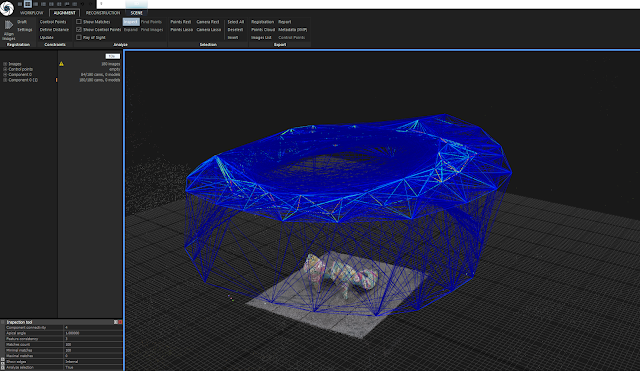Click the Update constraints button

click(x=47, y=37)
